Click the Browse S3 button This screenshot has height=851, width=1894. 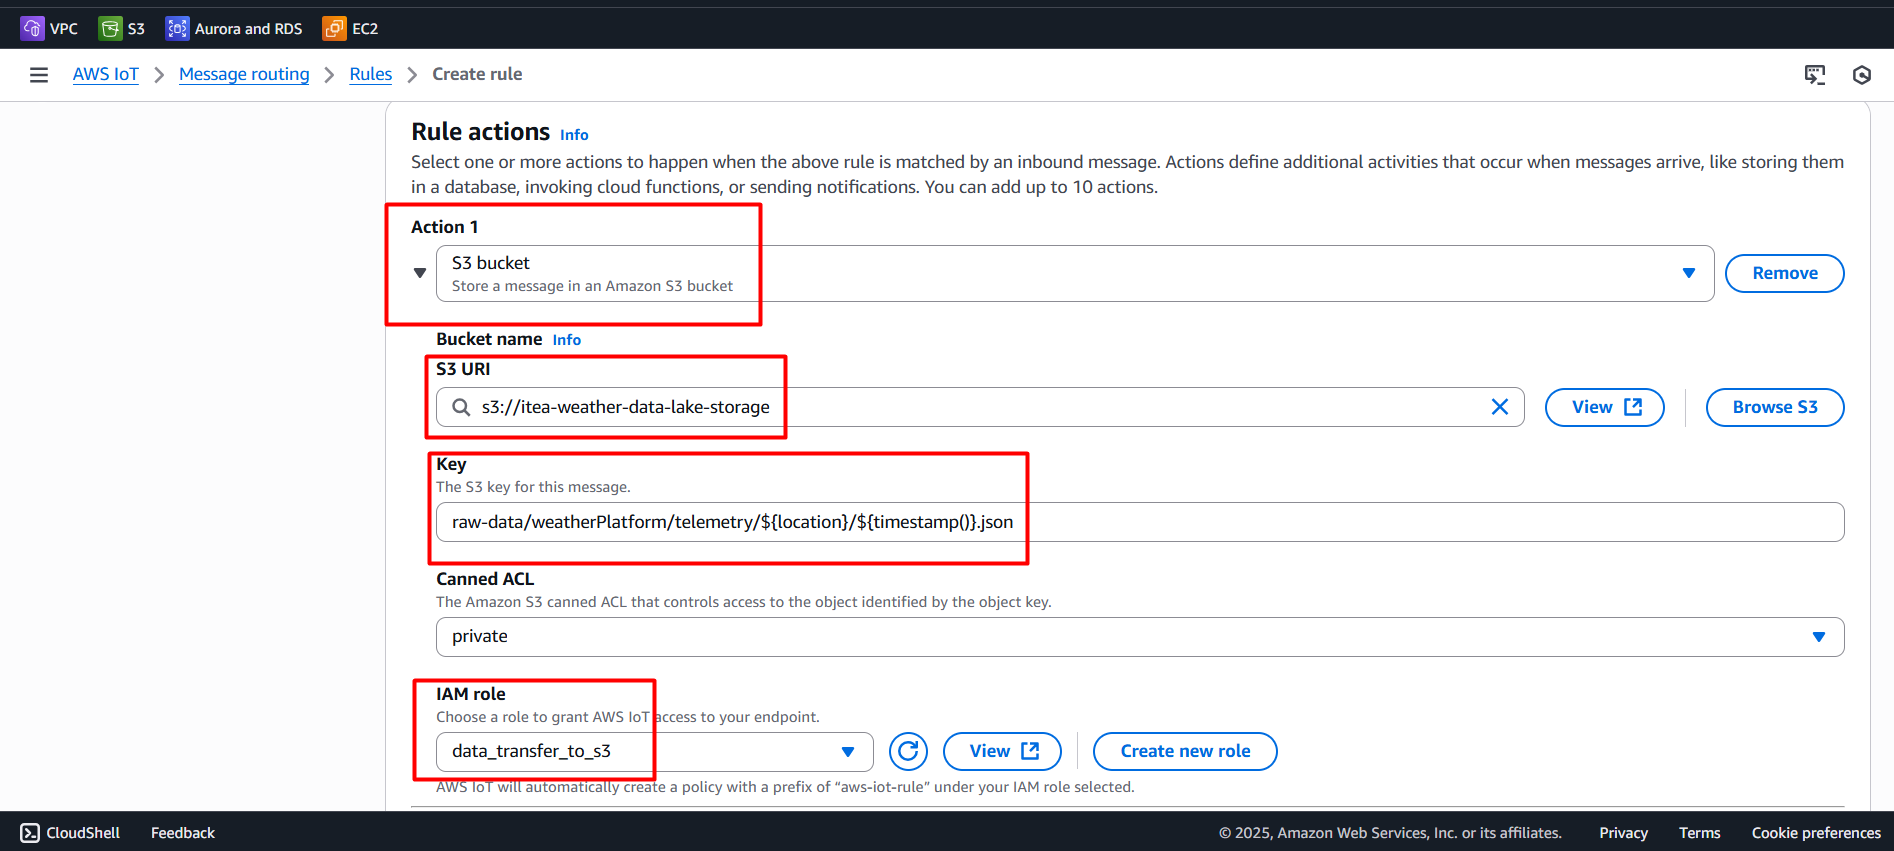pyautogui.click(x=1774, y=407)
